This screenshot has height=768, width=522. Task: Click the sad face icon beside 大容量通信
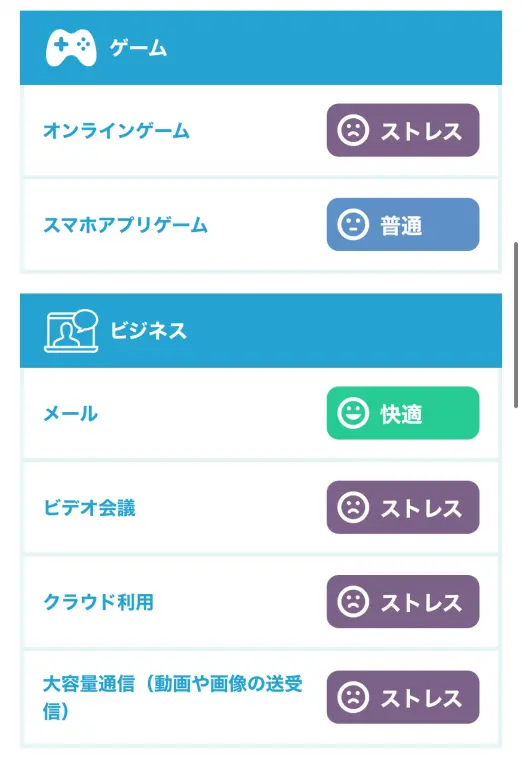[x=353, y=697]
